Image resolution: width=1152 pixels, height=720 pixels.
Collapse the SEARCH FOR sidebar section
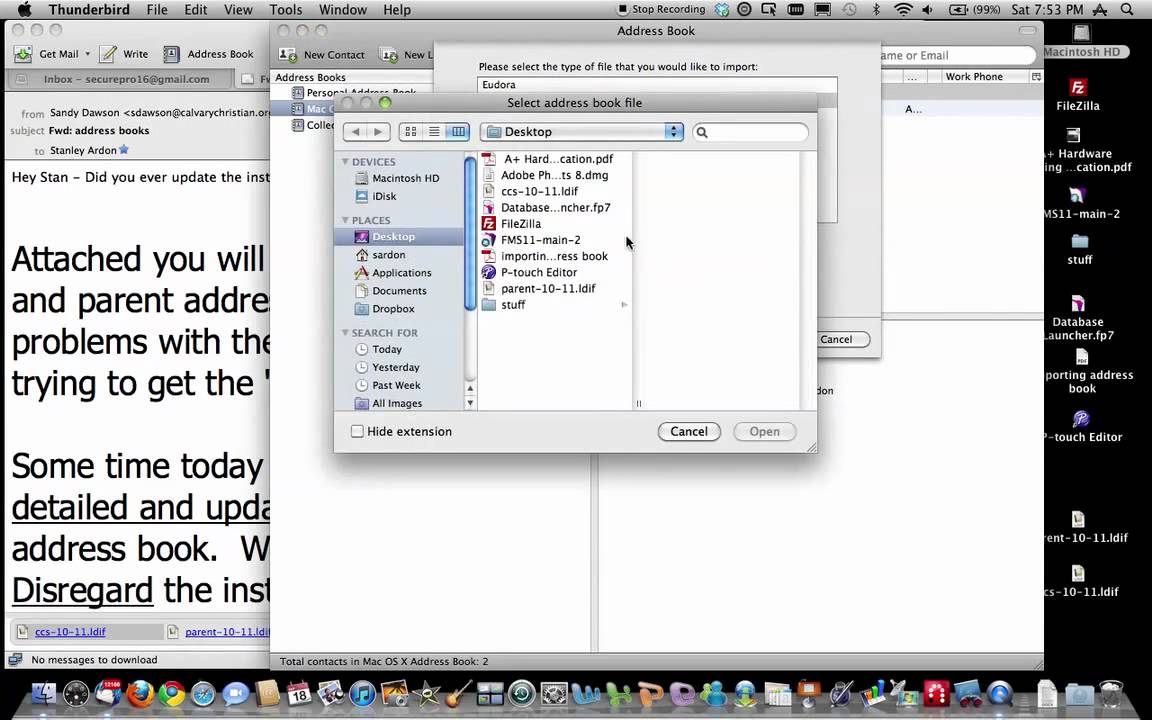(x=345, y=333)
